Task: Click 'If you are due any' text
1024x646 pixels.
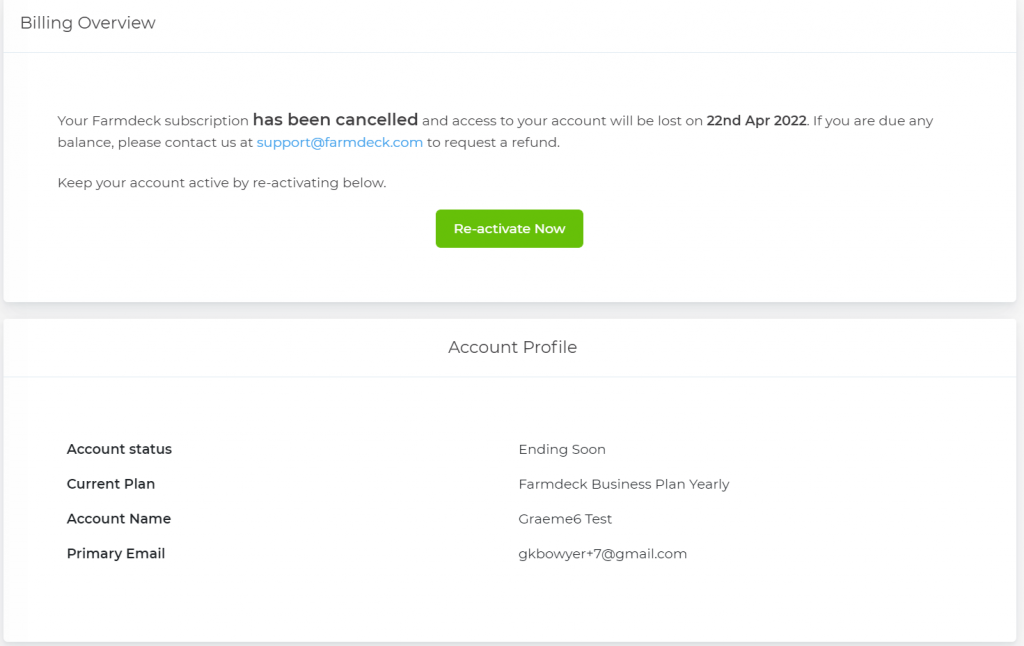Action: pos(873,121)
